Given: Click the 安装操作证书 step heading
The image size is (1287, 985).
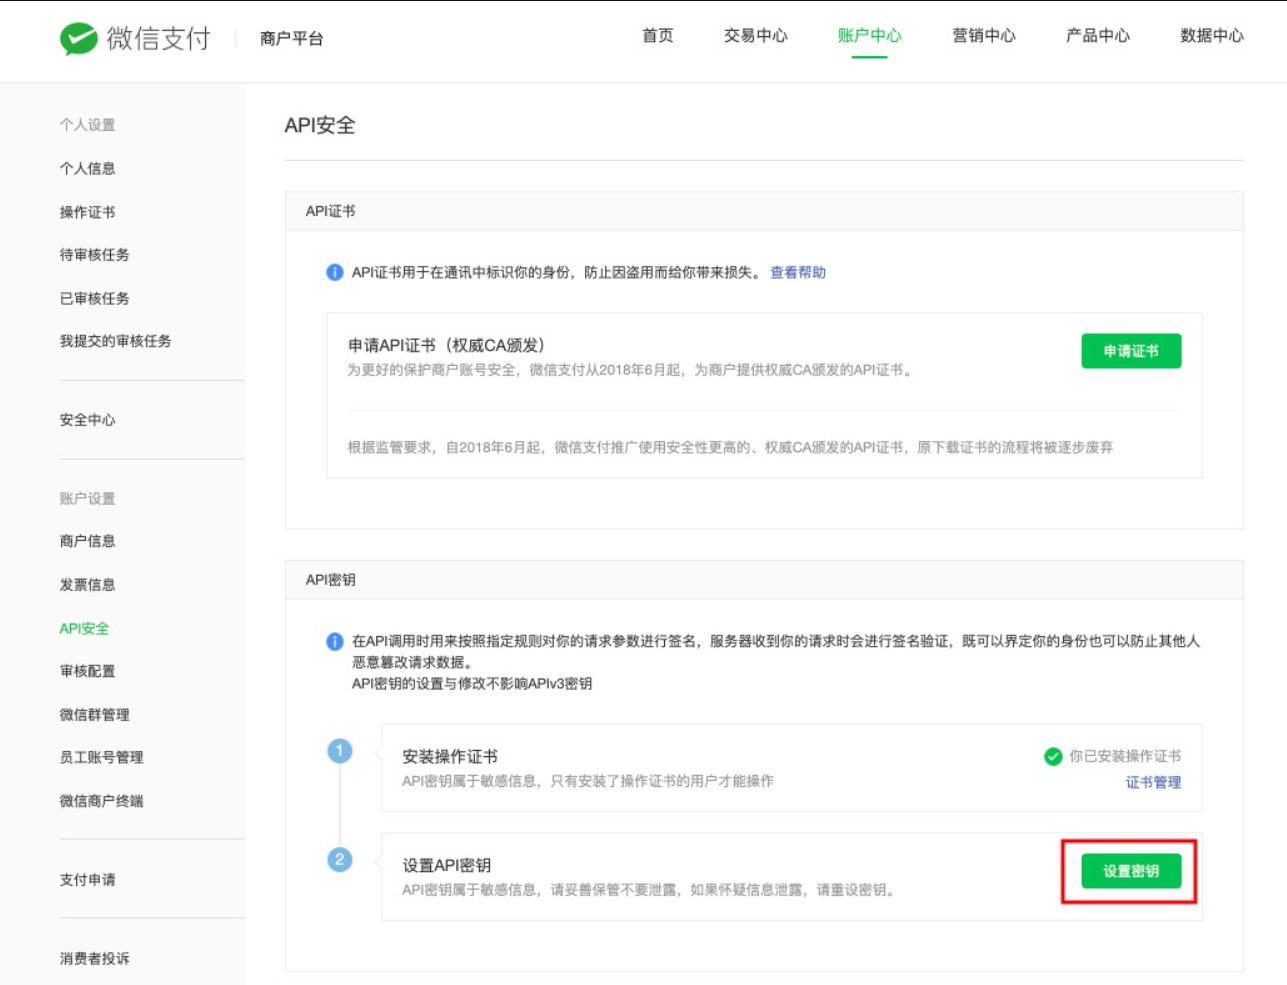Looking at the screenshot, I should (x=450, y=756).
